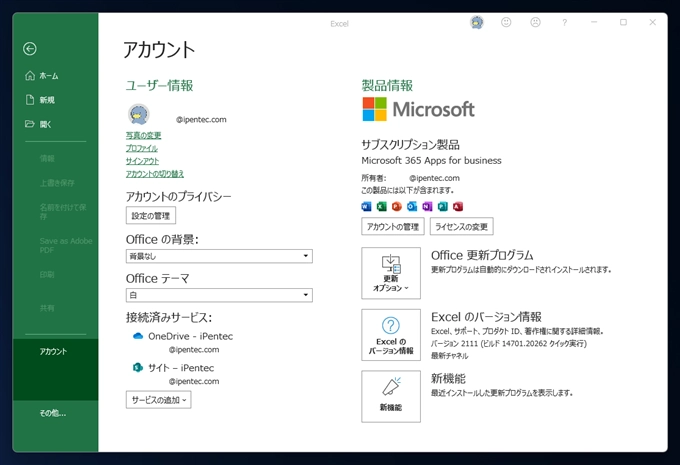Screen dimensions: 680x465
Task: Click the OneDrive cloud icon
Action: (x=138, y=336)
